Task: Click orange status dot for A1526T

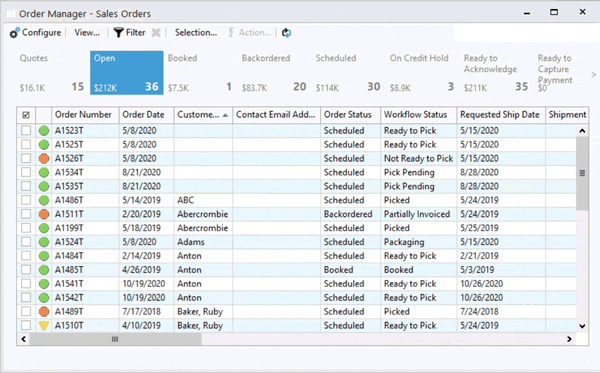Action: [x=44, y=158]
